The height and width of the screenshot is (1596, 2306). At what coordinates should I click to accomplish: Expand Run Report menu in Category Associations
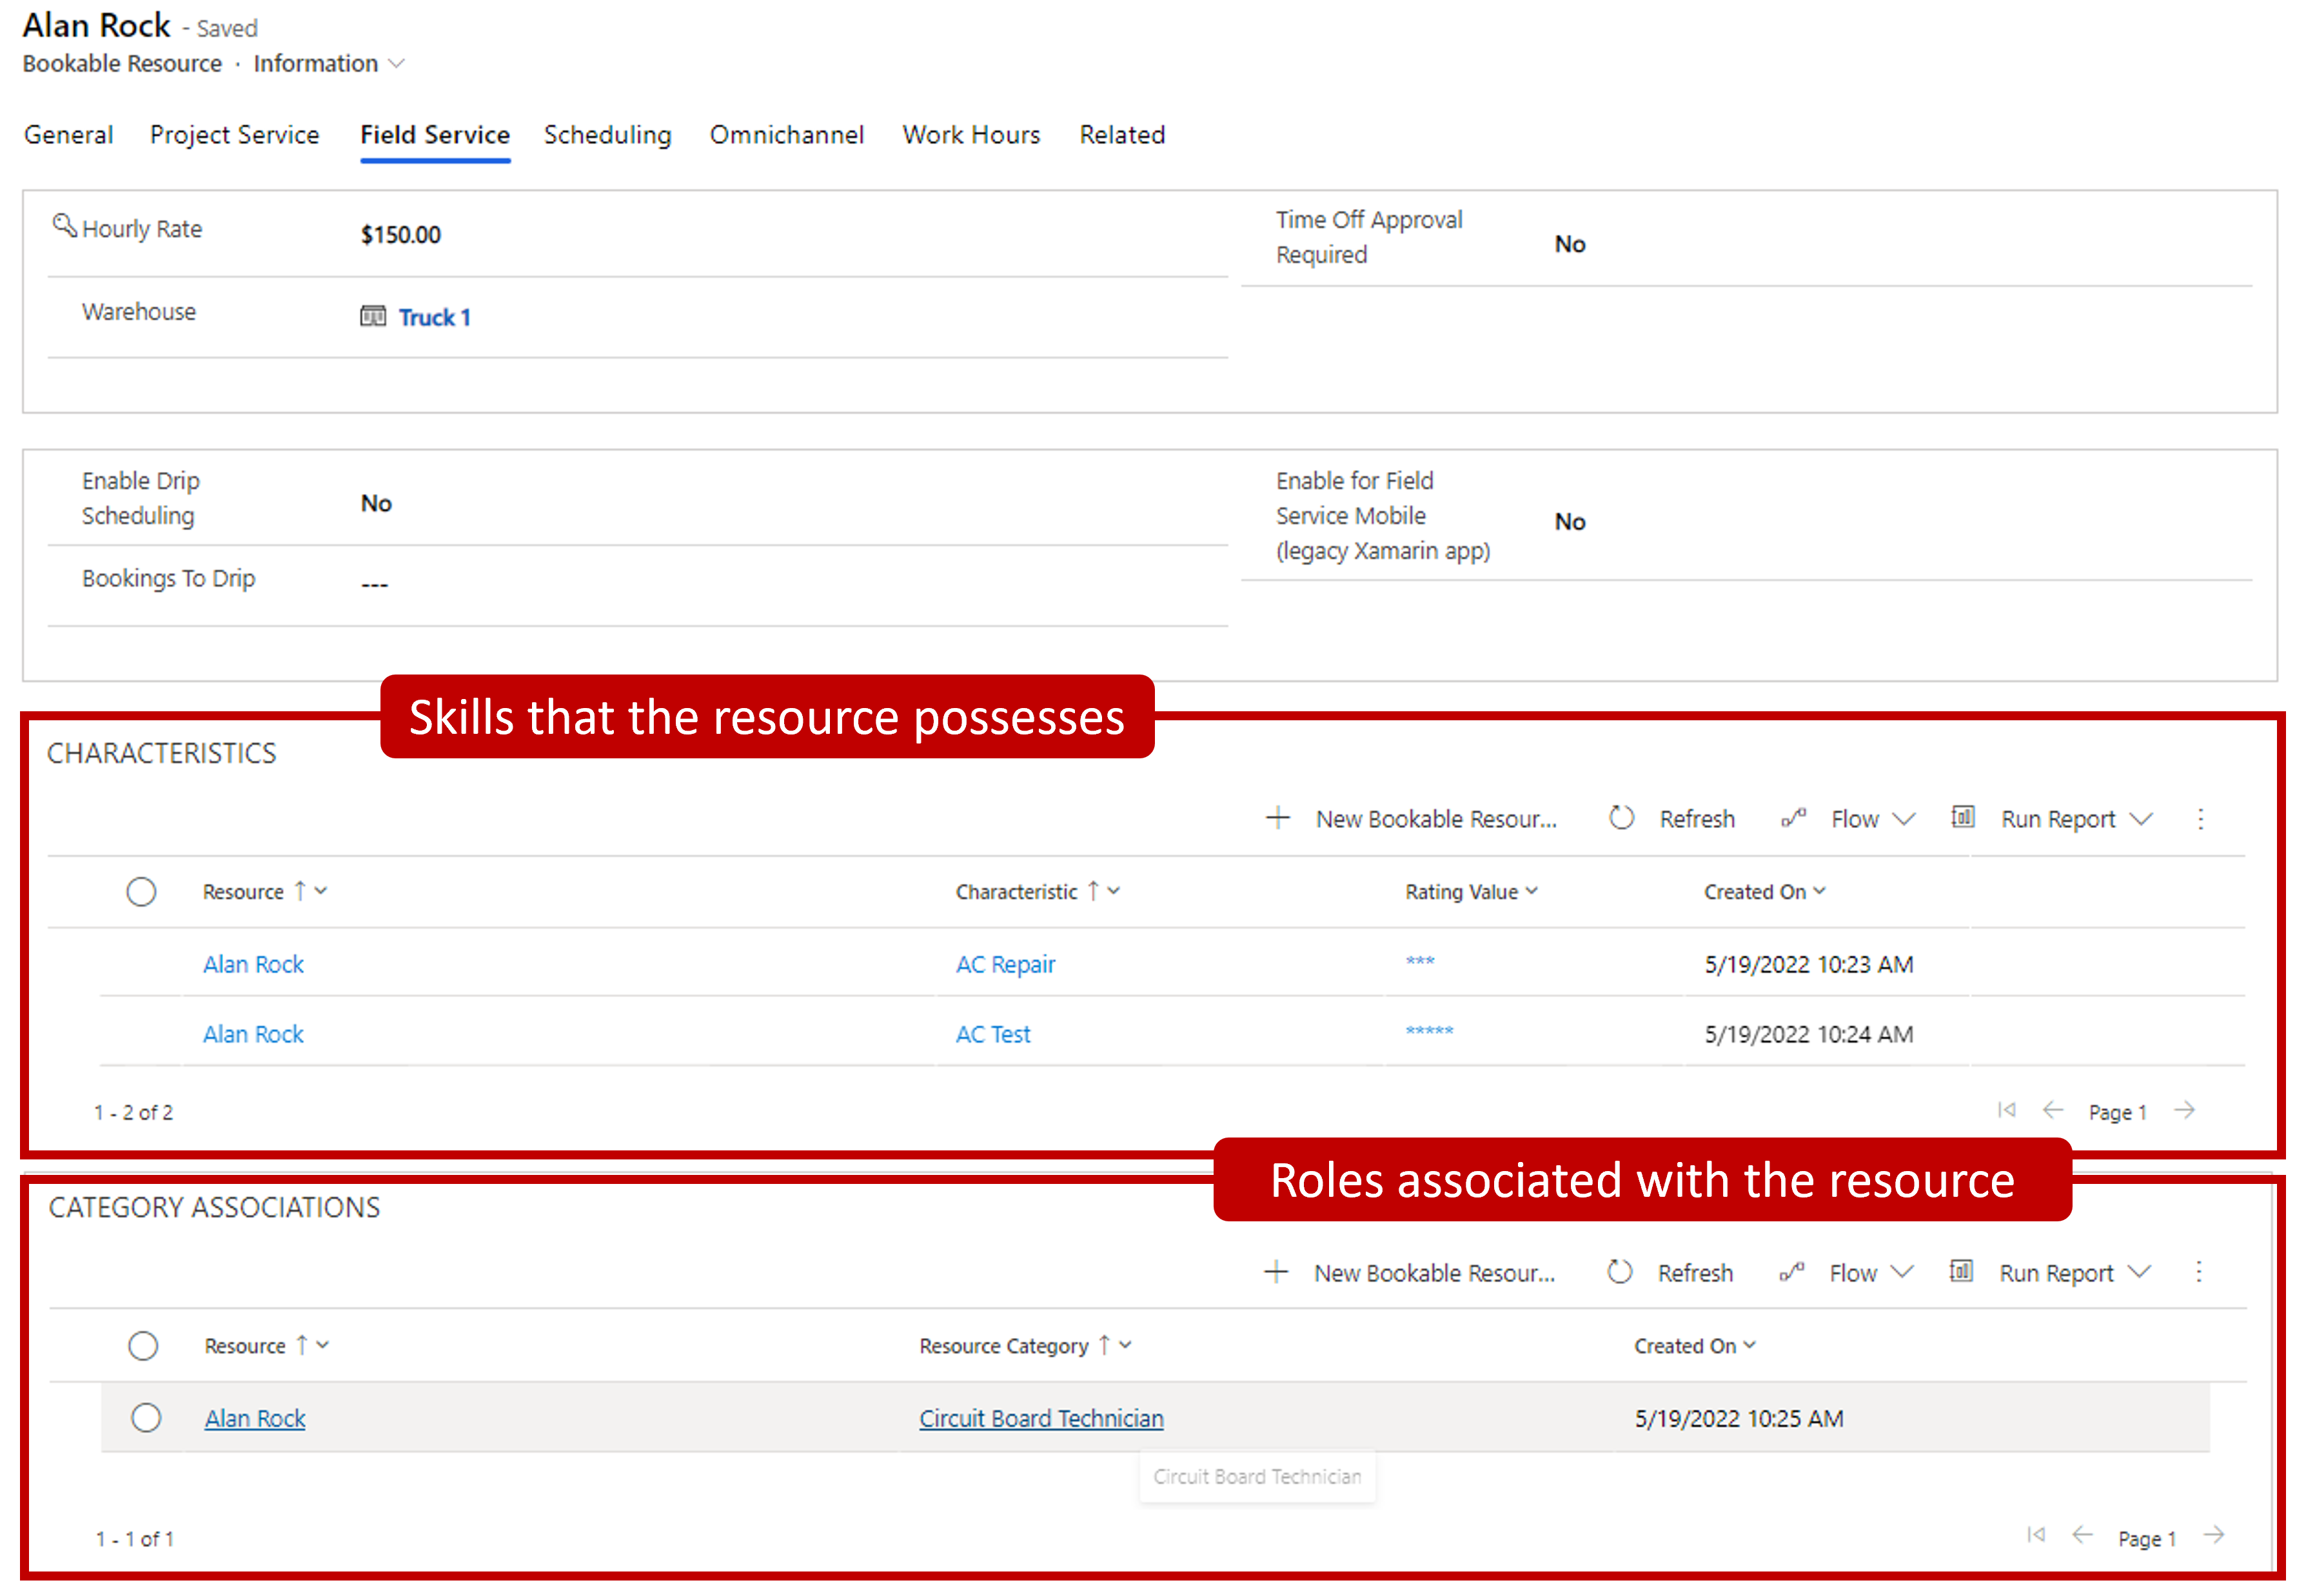click(x=2139, y=1272)
